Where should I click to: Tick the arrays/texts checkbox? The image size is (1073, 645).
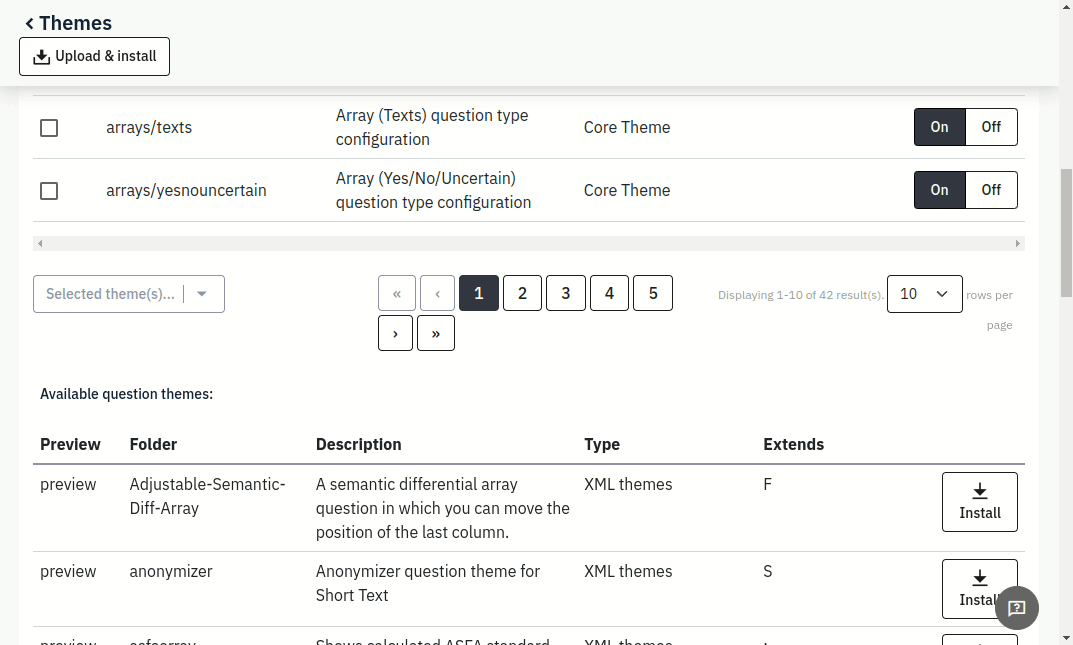(x=49, y=128)
